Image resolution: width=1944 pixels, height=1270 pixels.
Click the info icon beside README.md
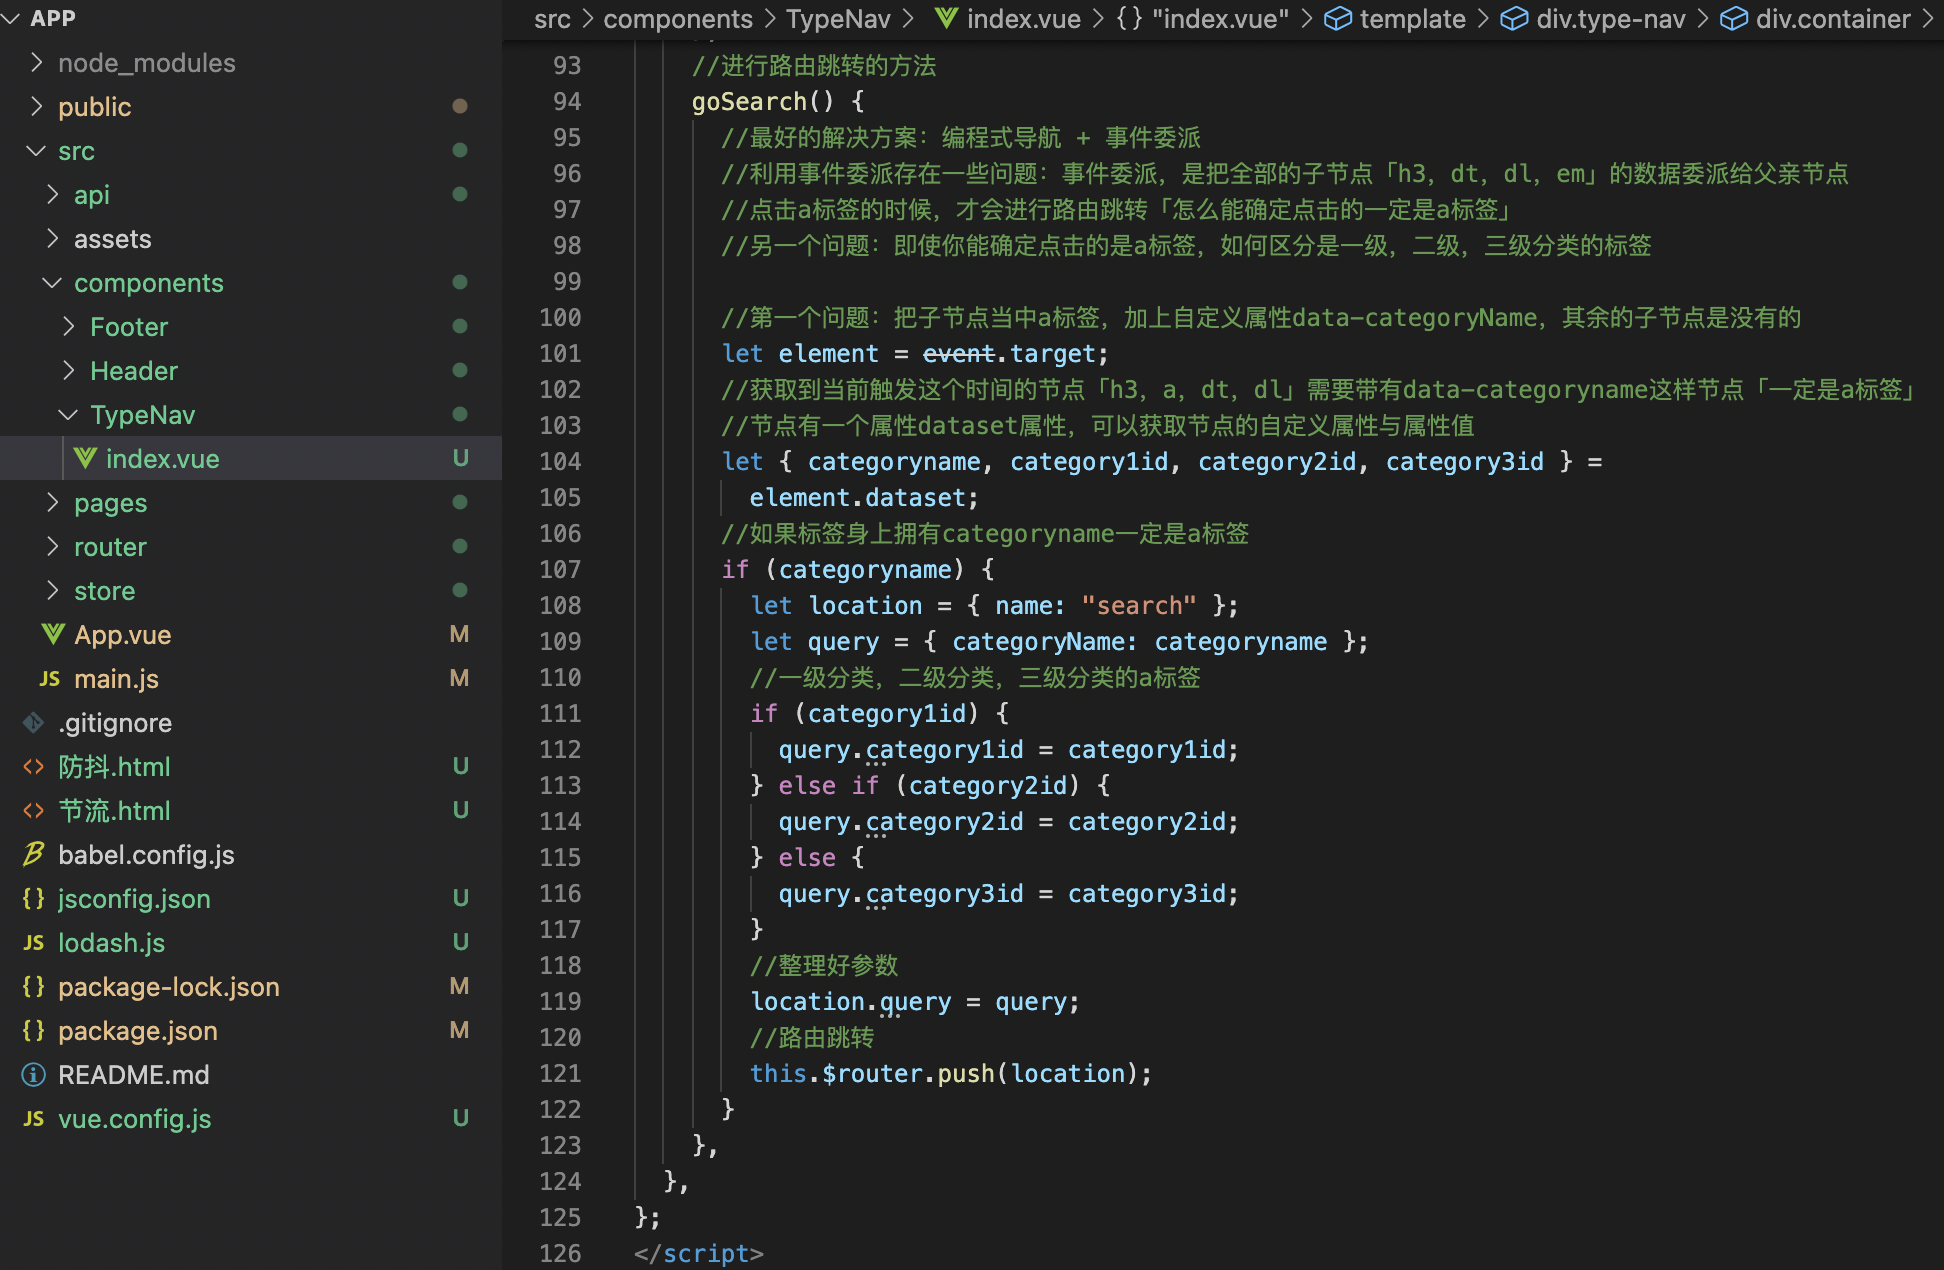pos(33,1075)
